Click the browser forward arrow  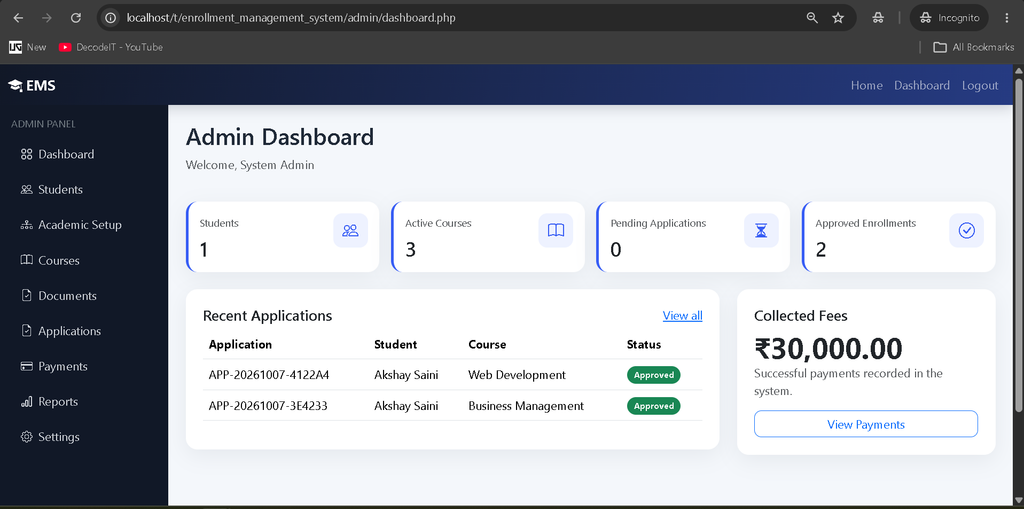[46, 18]
